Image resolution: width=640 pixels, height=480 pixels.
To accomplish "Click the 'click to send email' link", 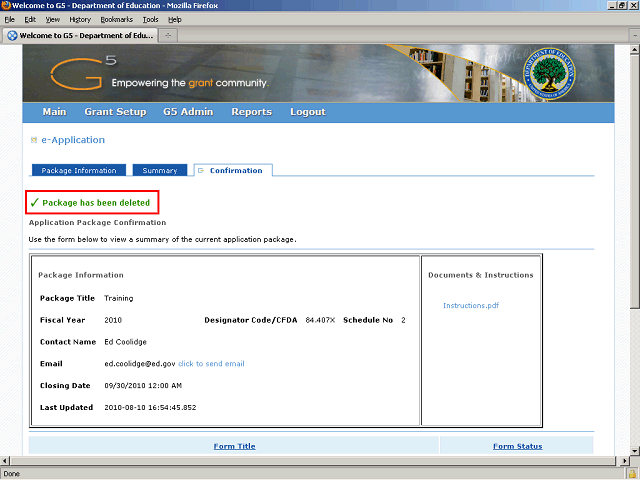I will point(211,364).
